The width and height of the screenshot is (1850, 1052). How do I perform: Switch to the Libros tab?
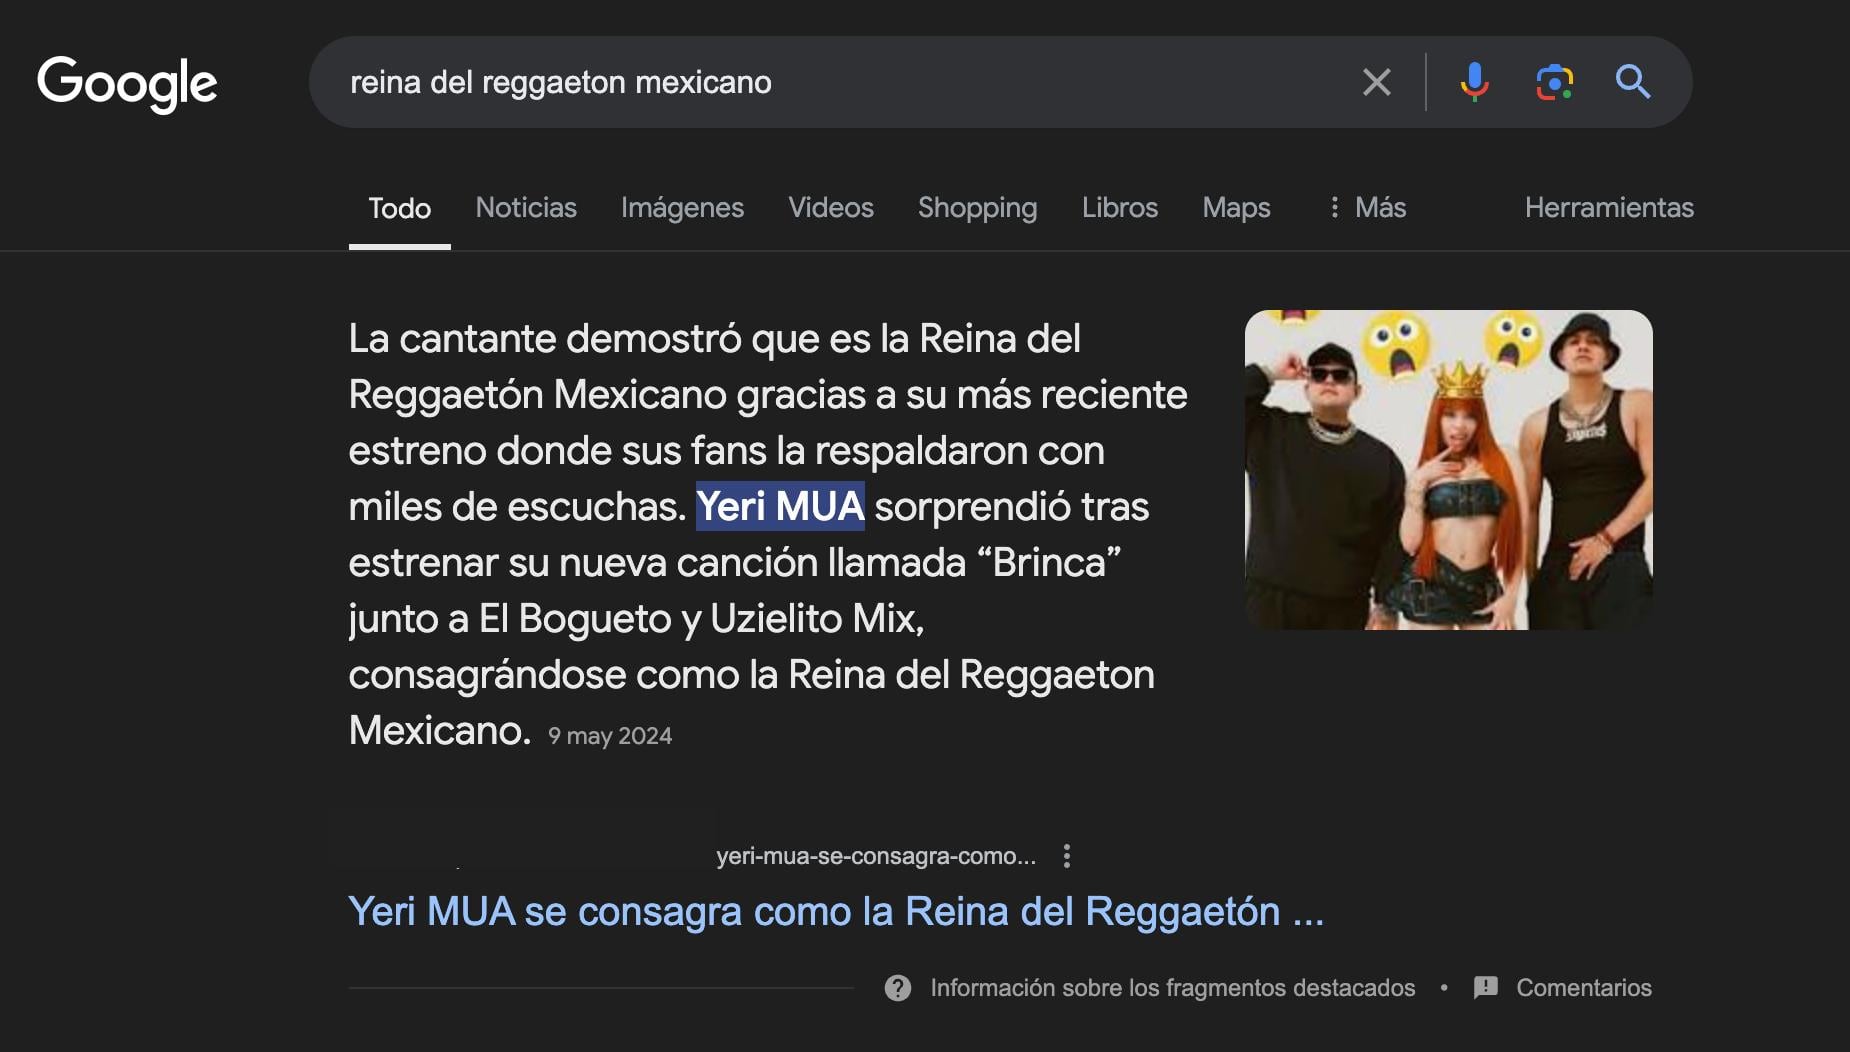click(1119, 207)
